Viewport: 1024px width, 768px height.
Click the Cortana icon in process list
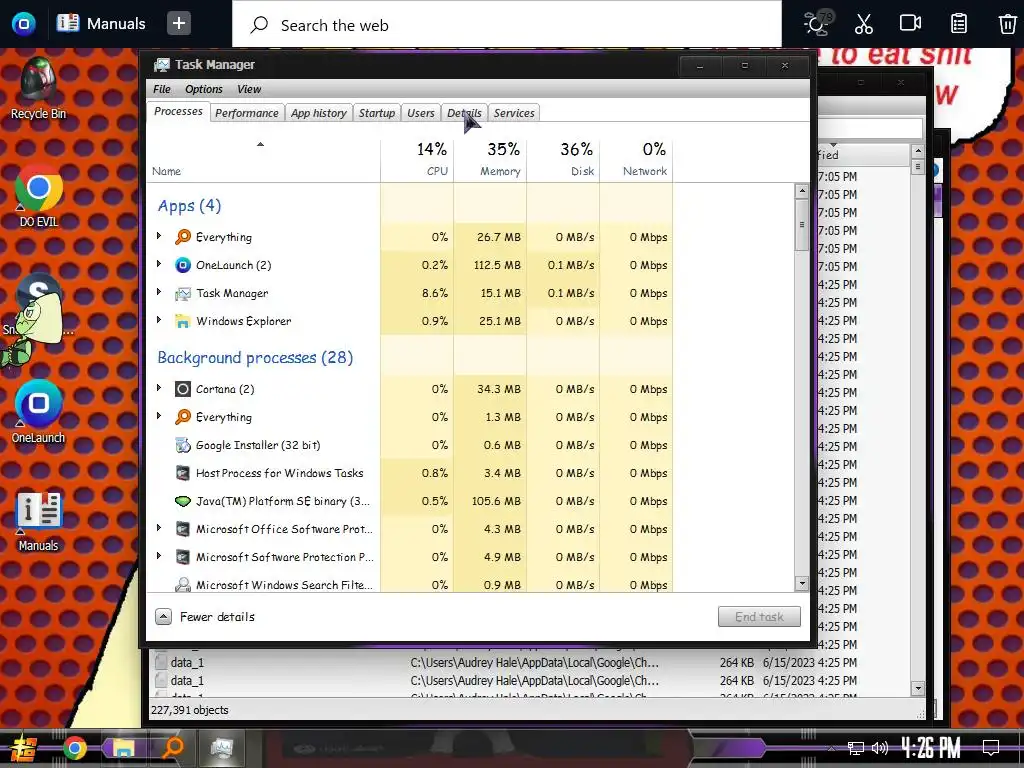pyautogui.click(x=183, y=389)
